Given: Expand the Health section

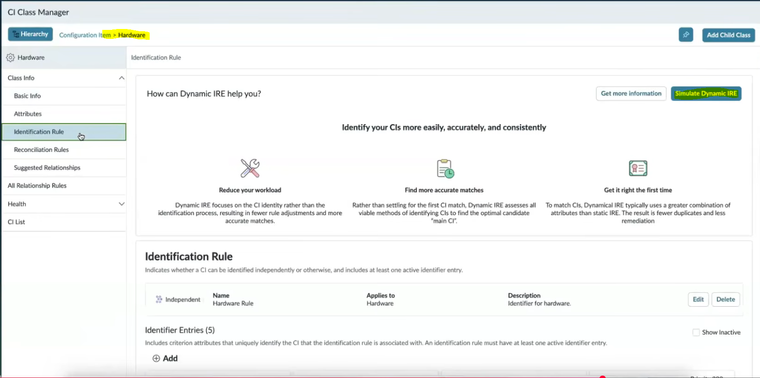Looking at the screenshot, I should click(121, 204).
